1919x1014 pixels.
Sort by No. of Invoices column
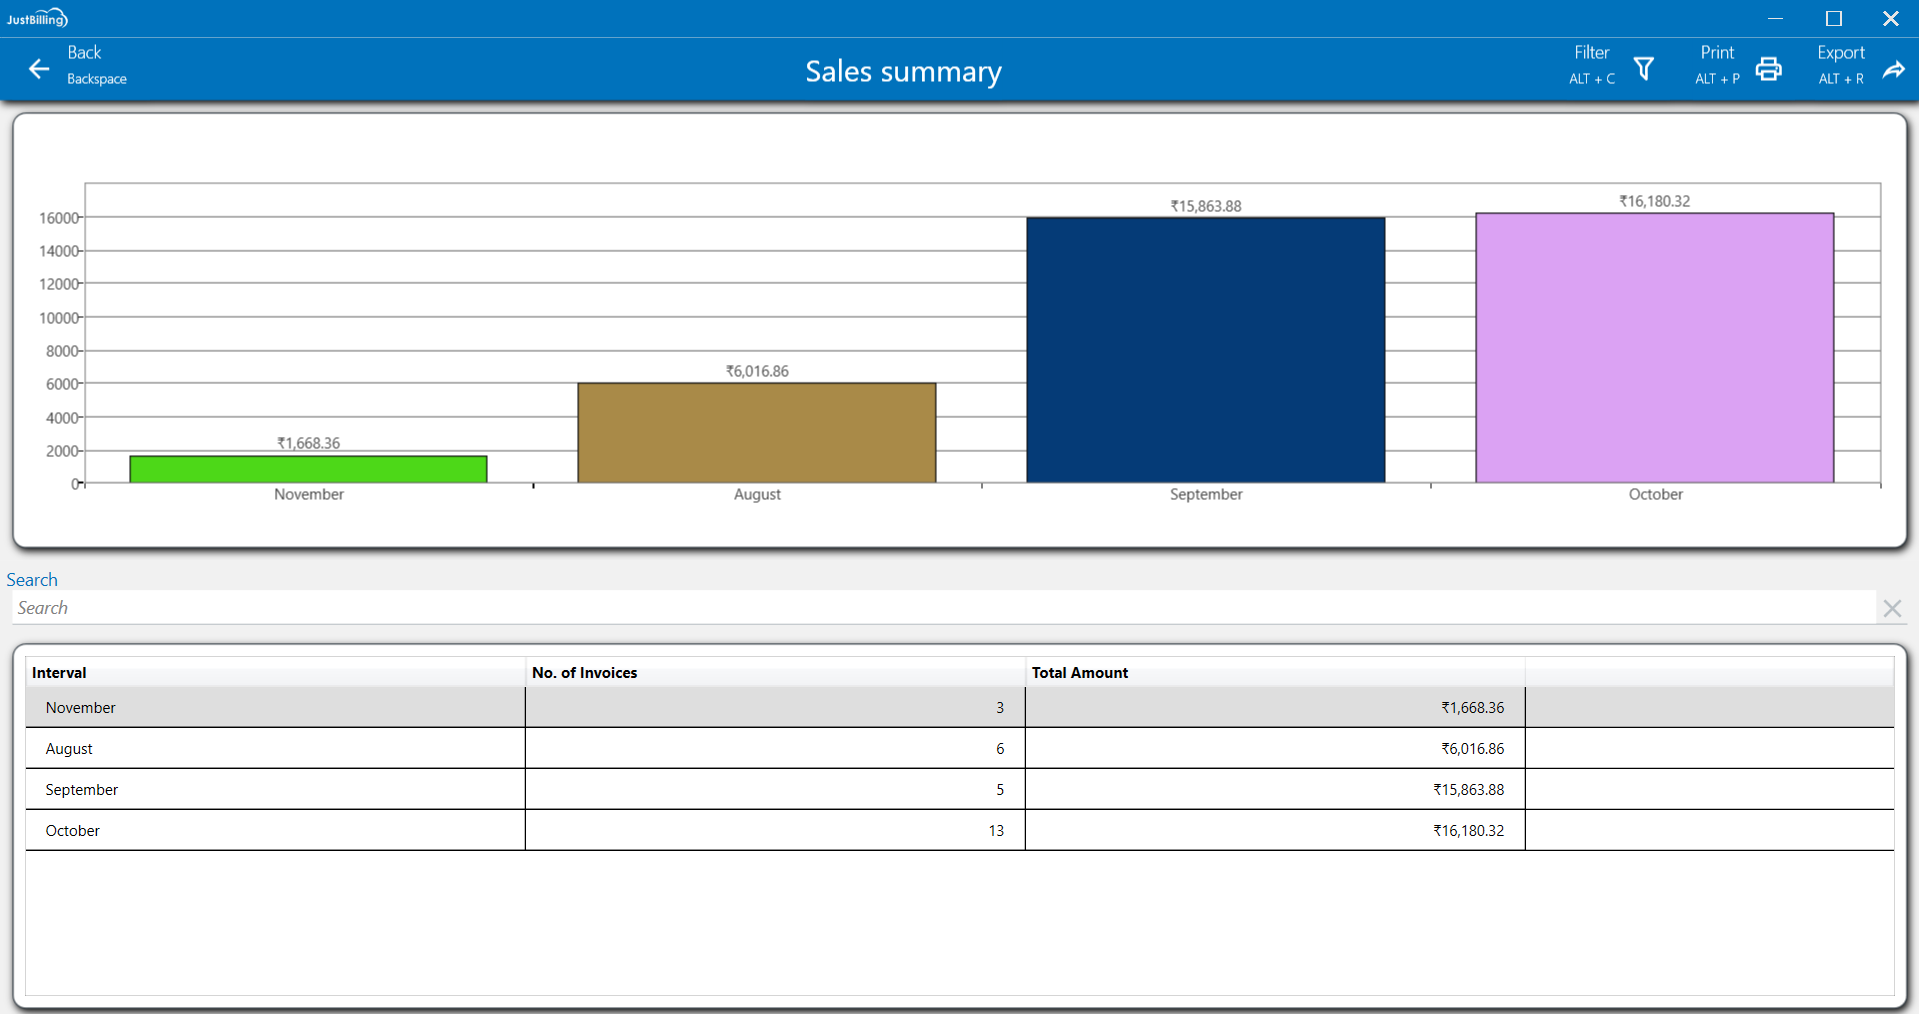click(x=584, y=673)
